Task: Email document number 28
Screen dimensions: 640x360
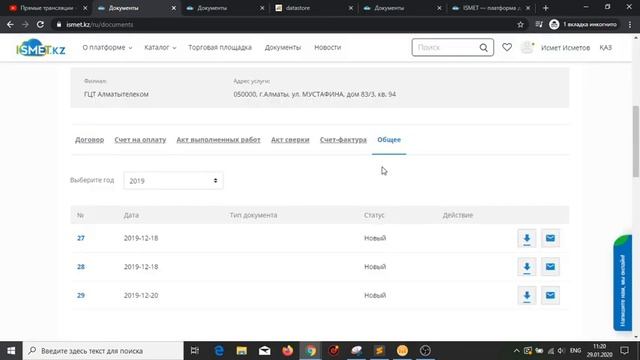Action: tap(550, 267)
